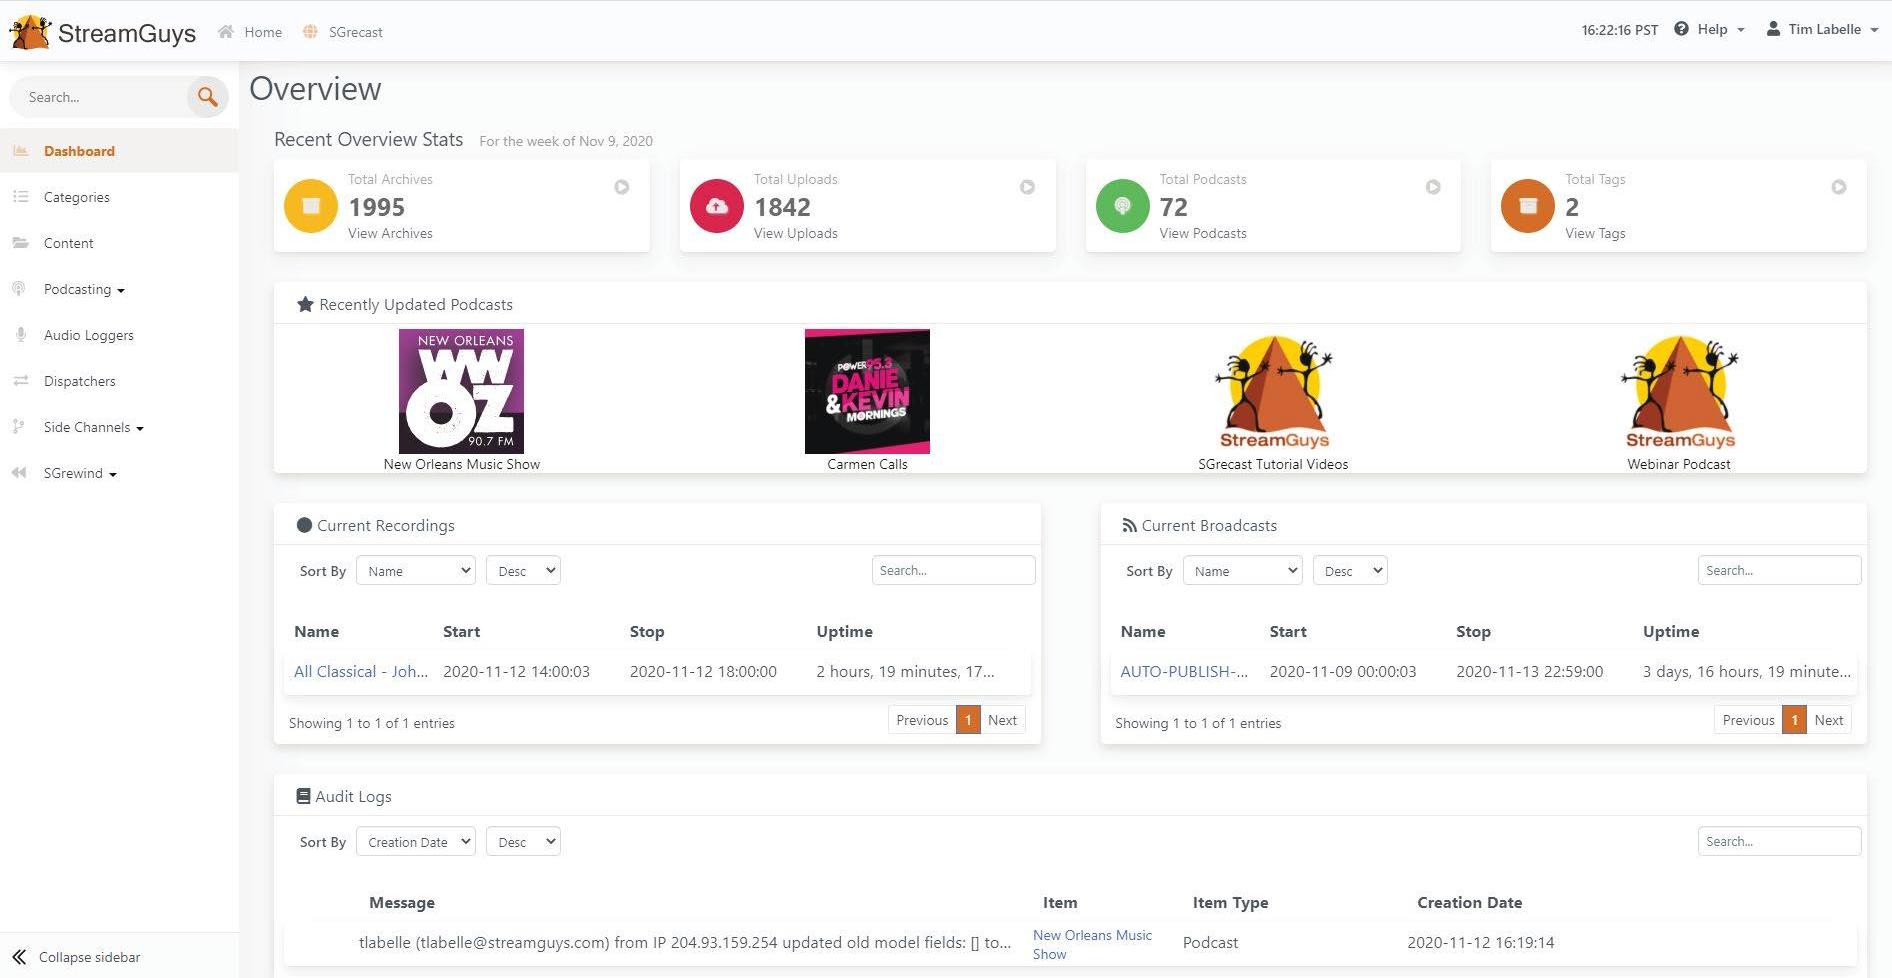This screenshot has width=1892, height=978.
Task: Open Categories in sidebar
Action: [x=77, y=197]
